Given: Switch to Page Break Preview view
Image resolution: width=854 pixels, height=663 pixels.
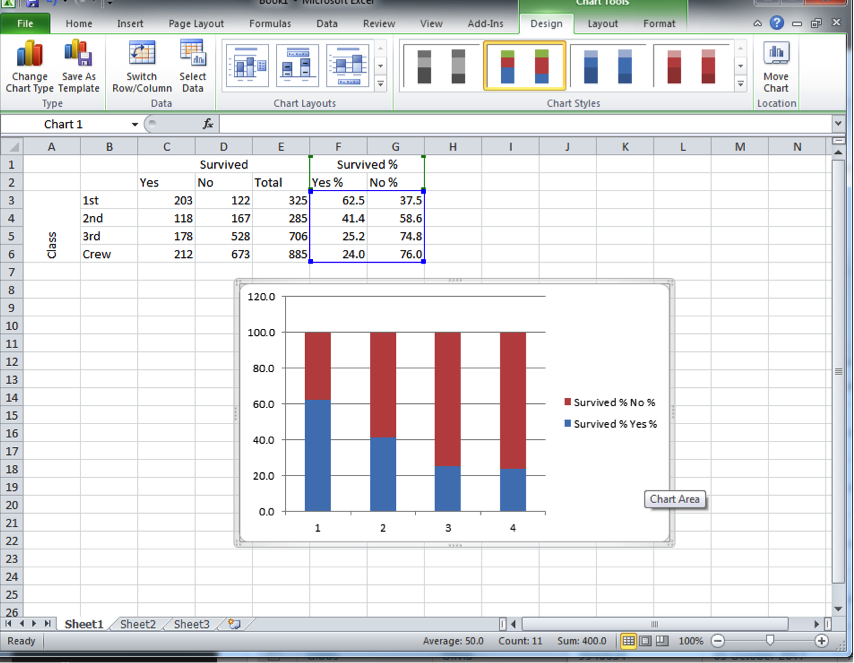Looking at the screenshot, I should [x=662, y=641].
